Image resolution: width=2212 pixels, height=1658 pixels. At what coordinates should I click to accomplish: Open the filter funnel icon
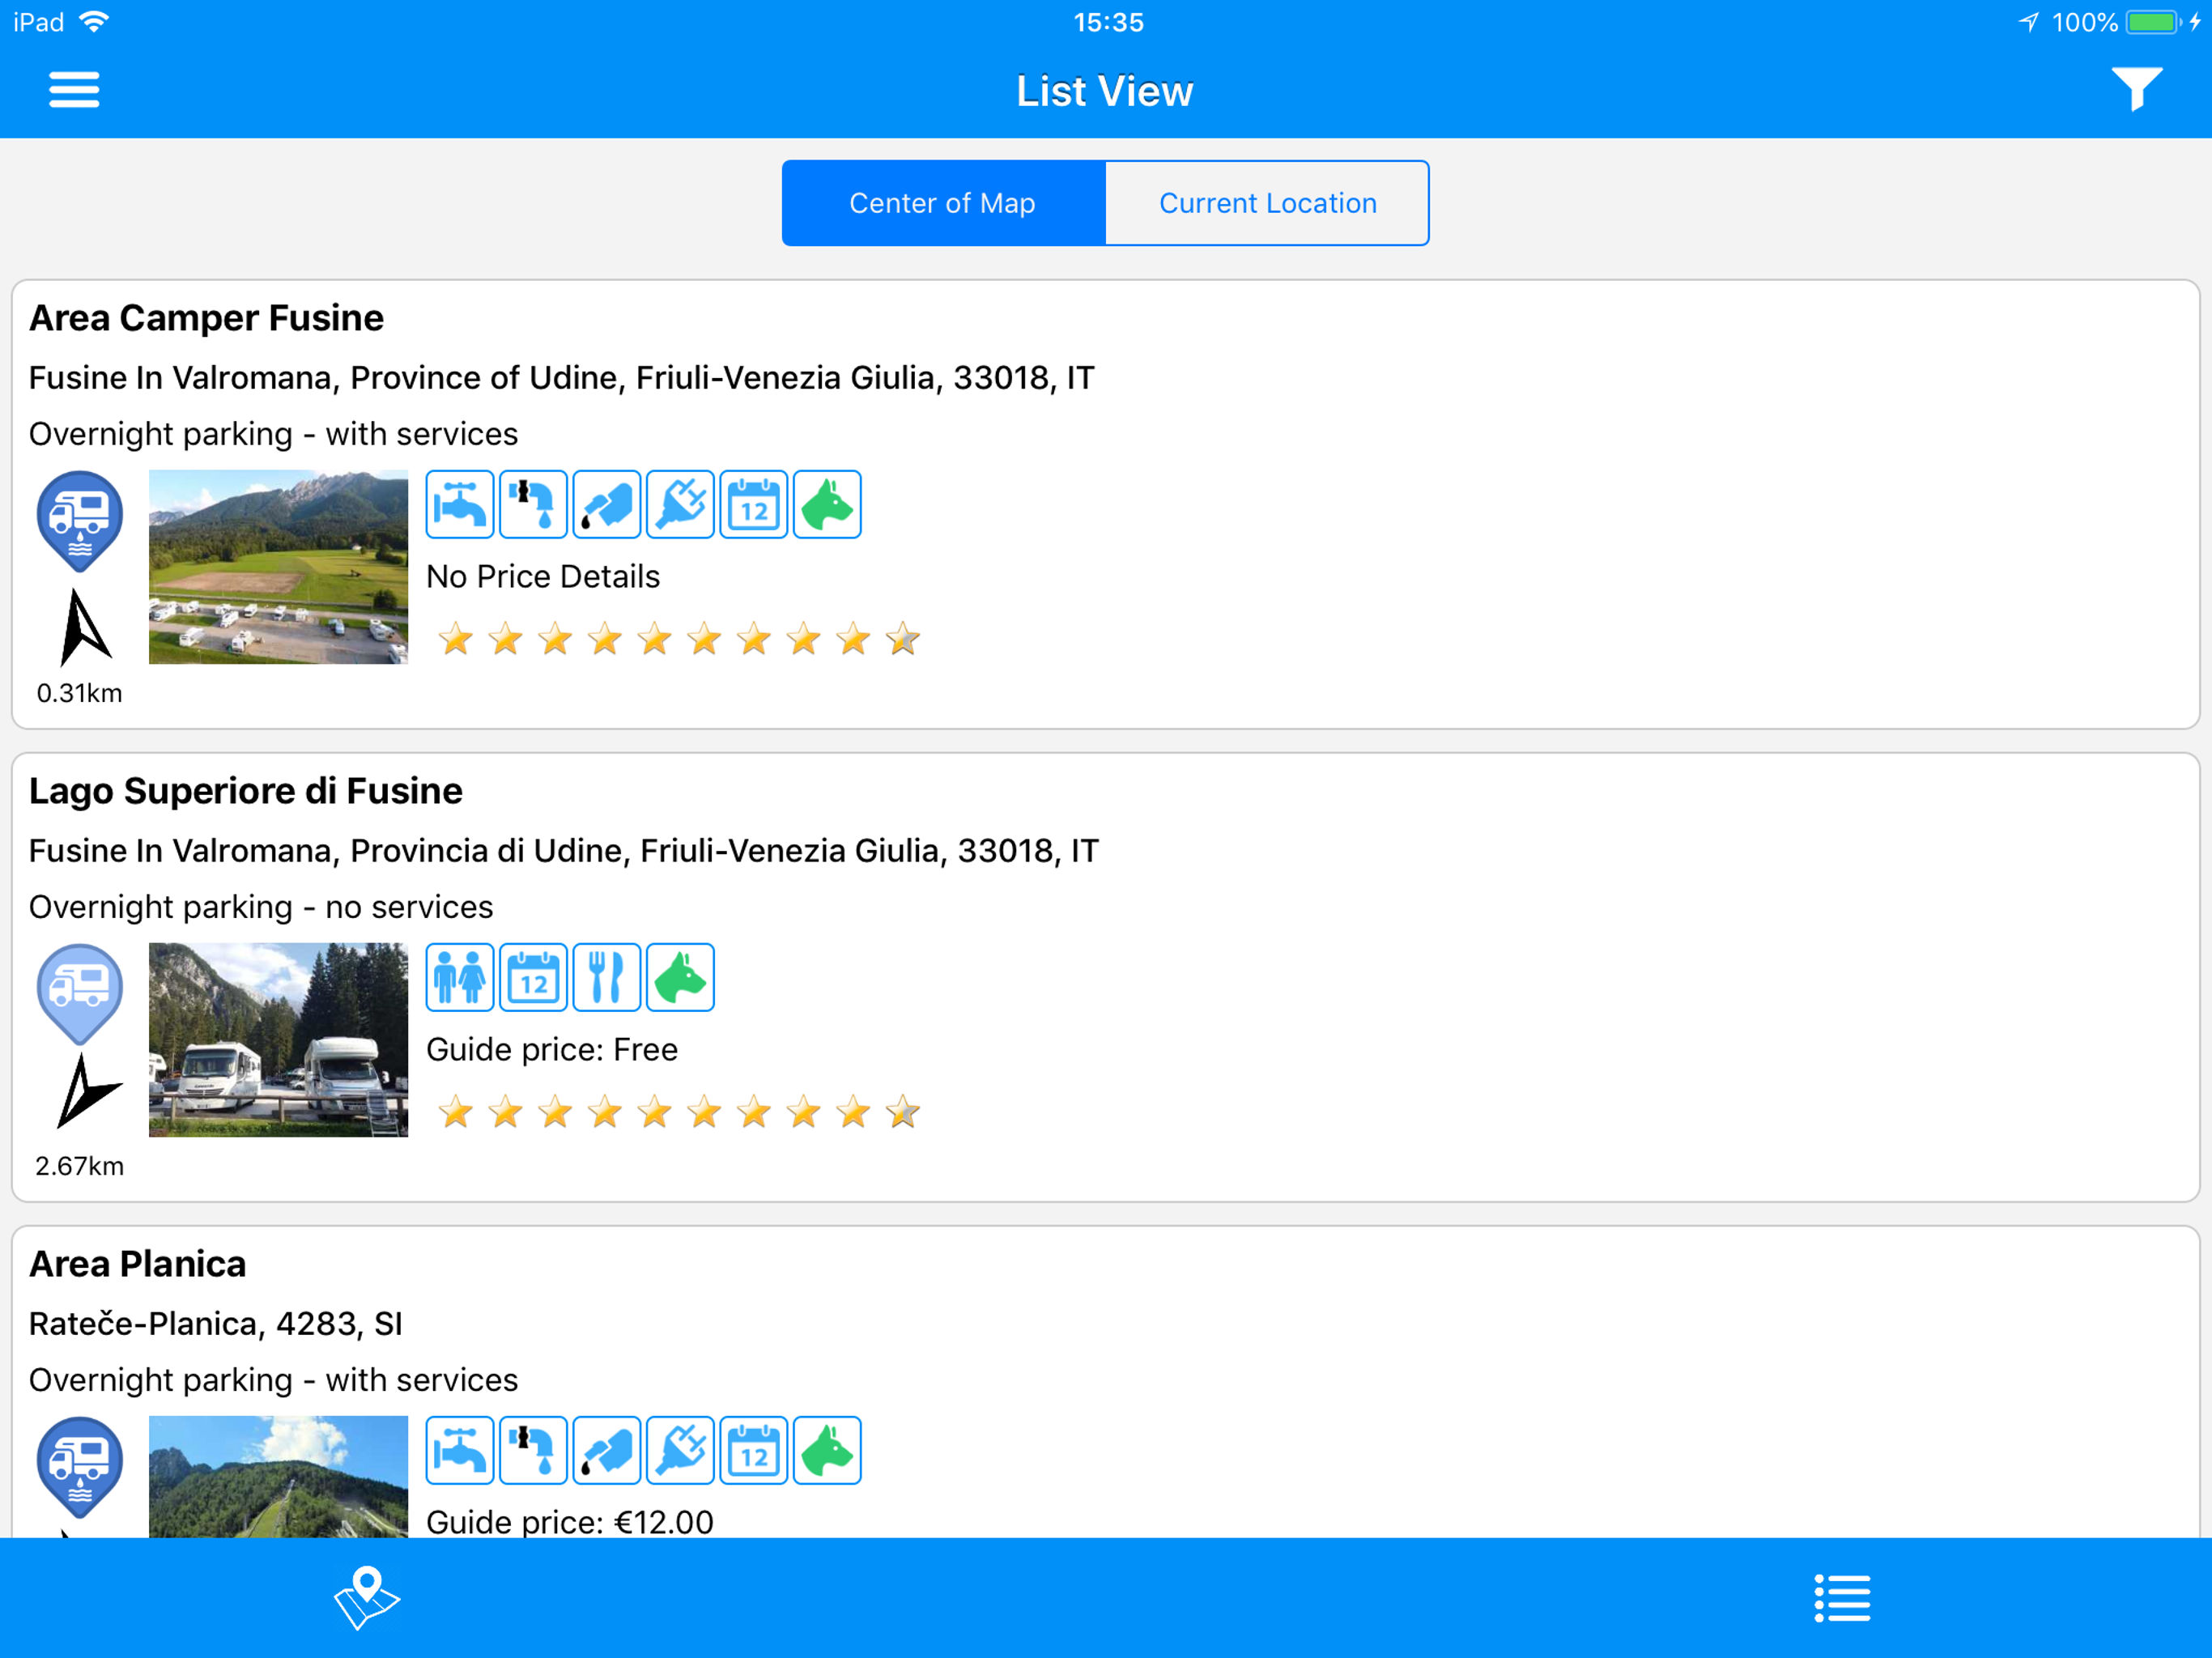pos(2136,89)
